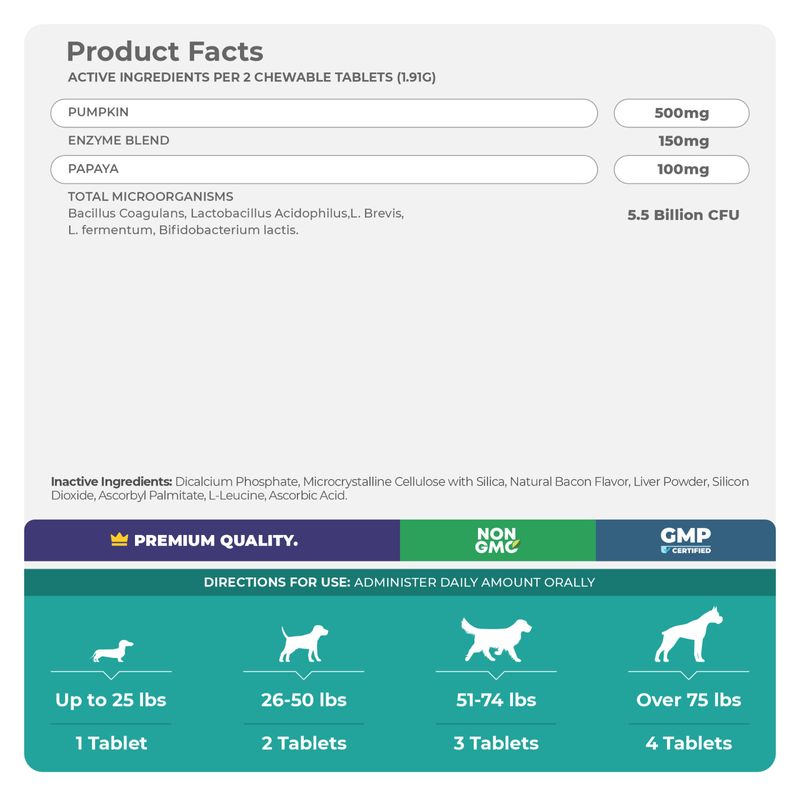This screenshot has height=800, width=800.
Task: Click the GMP Certified badge
Action: click(x=686, y=540)
